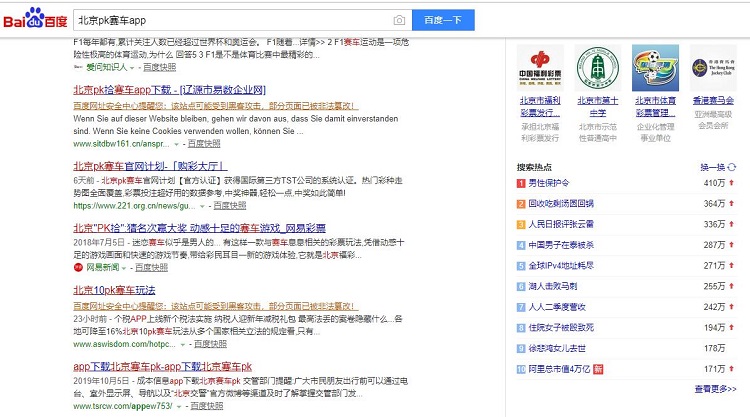Click the hacked-site warning under 北京pk拾赛车app下载
The width and height of the screenshot is (750, 417).
click(x=216, y=106)
